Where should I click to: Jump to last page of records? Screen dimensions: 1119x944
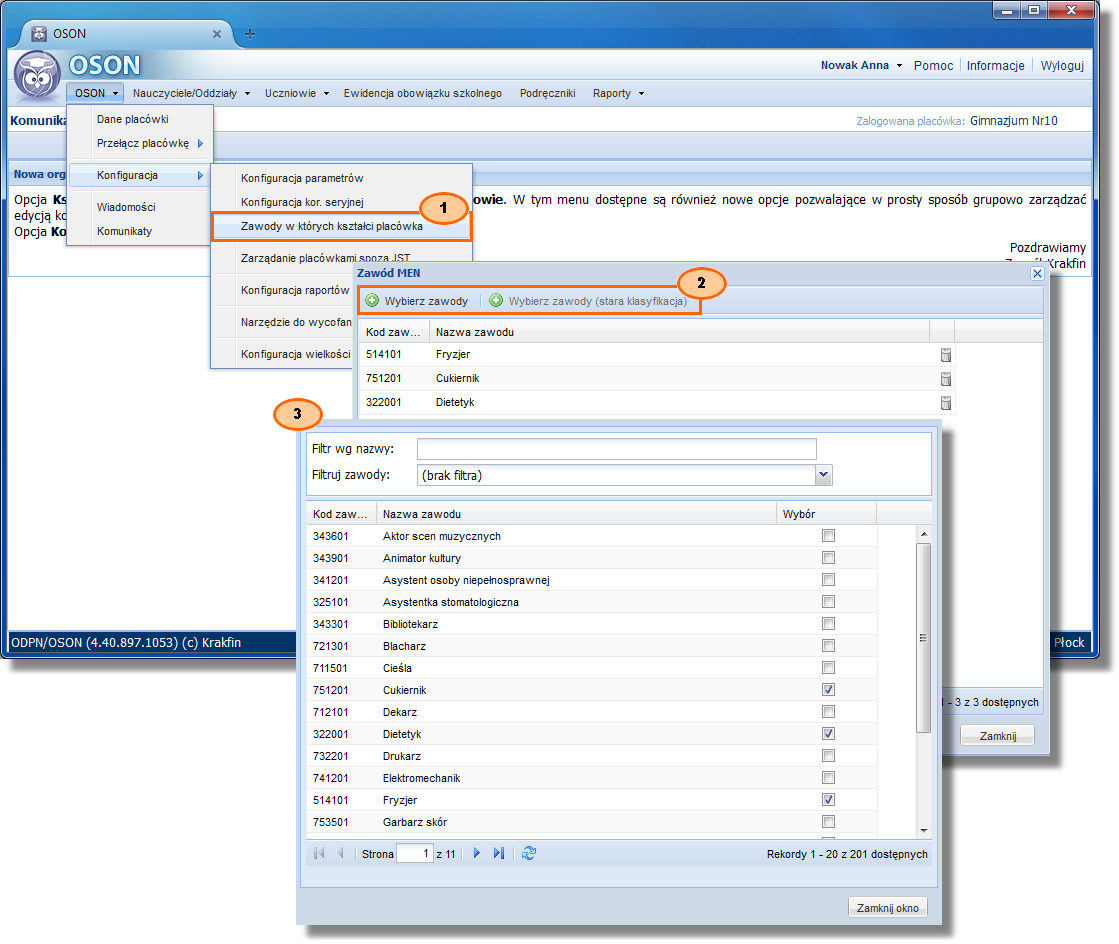coord(499,854)
